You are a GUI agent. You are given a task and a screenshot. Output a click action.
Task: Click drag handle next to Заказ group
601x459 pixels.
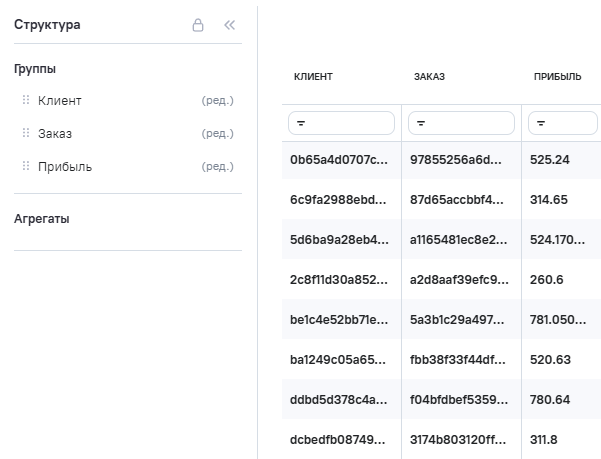point(26,134)
